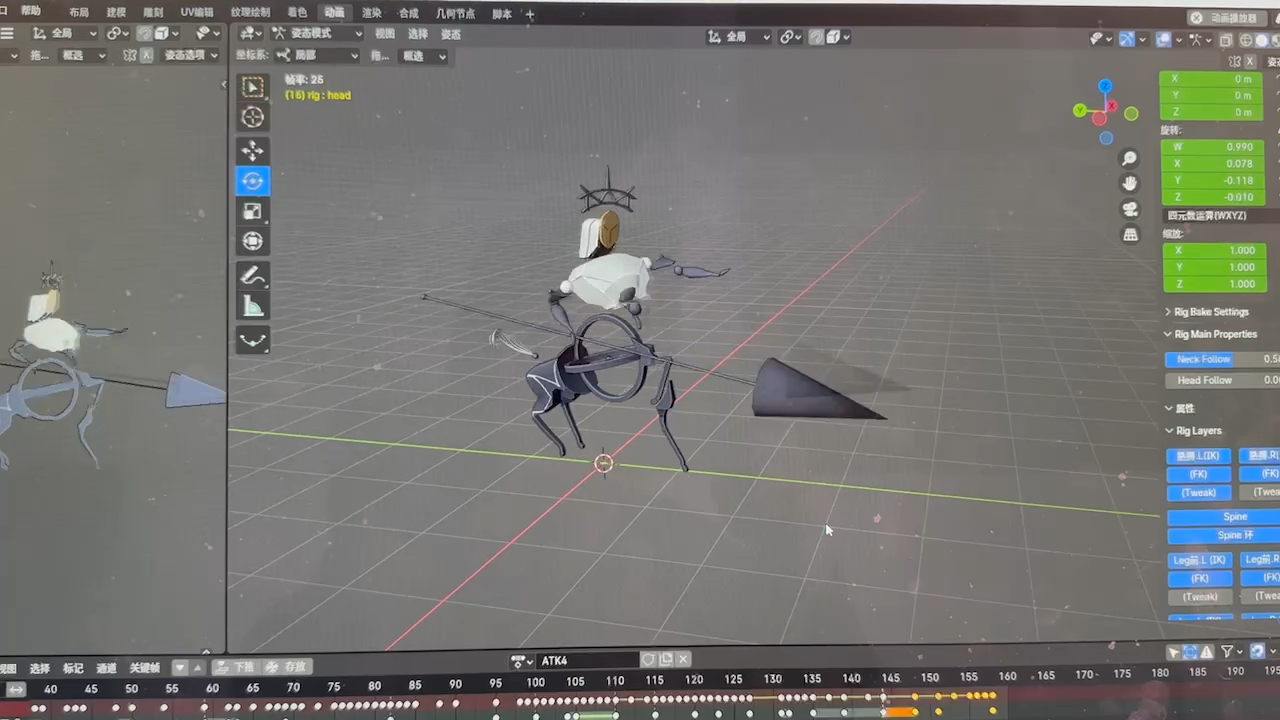Activate the highlighted Rotate tool

coord(252,181)
